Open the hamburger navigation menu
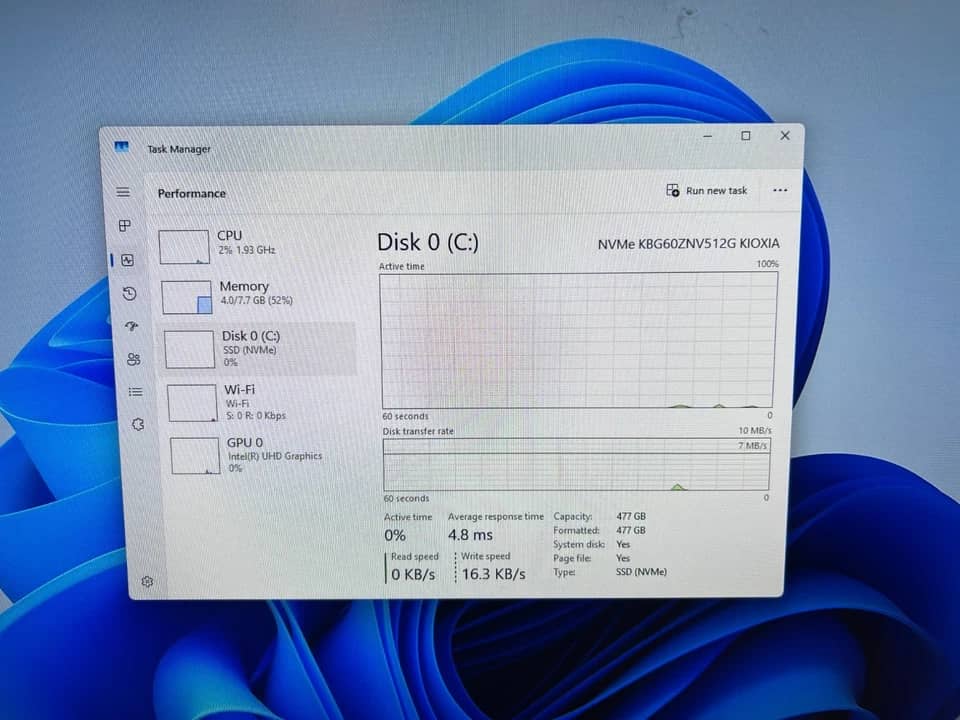This screenshot has width=960, height=720. [x=123, y=192]
